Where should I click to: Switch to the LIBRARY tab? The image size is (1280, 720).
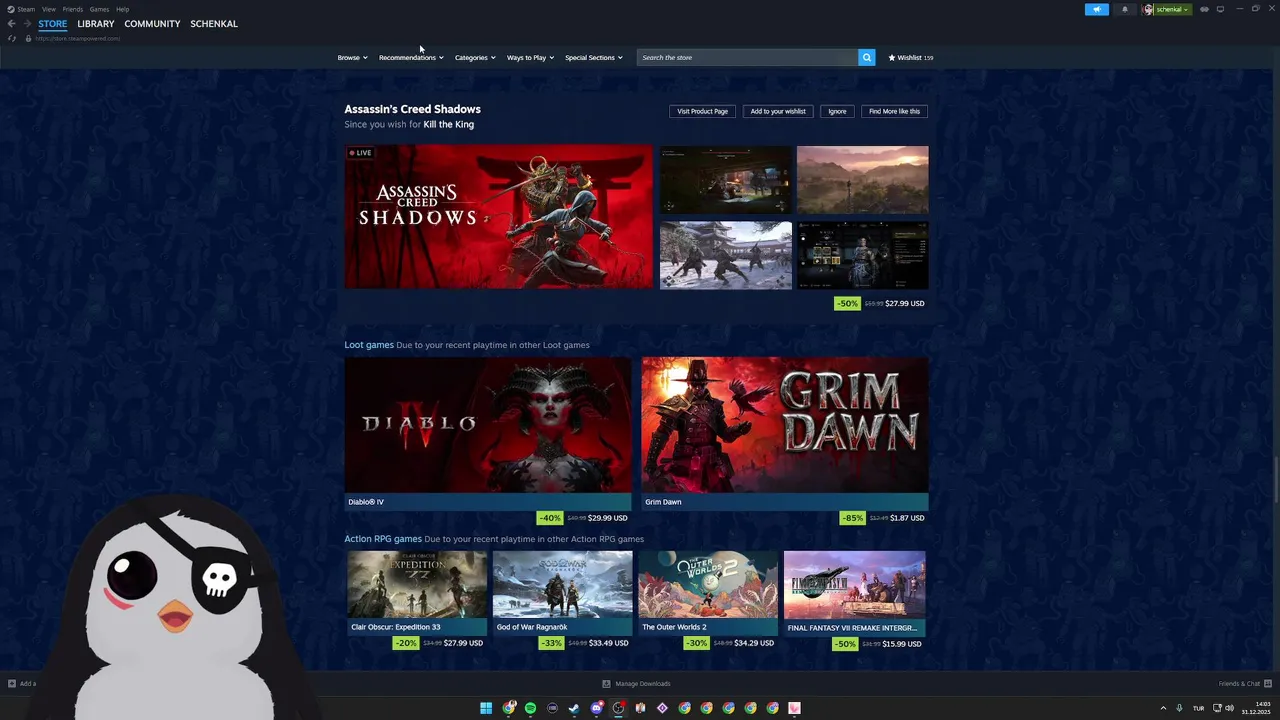coord(96,24)
